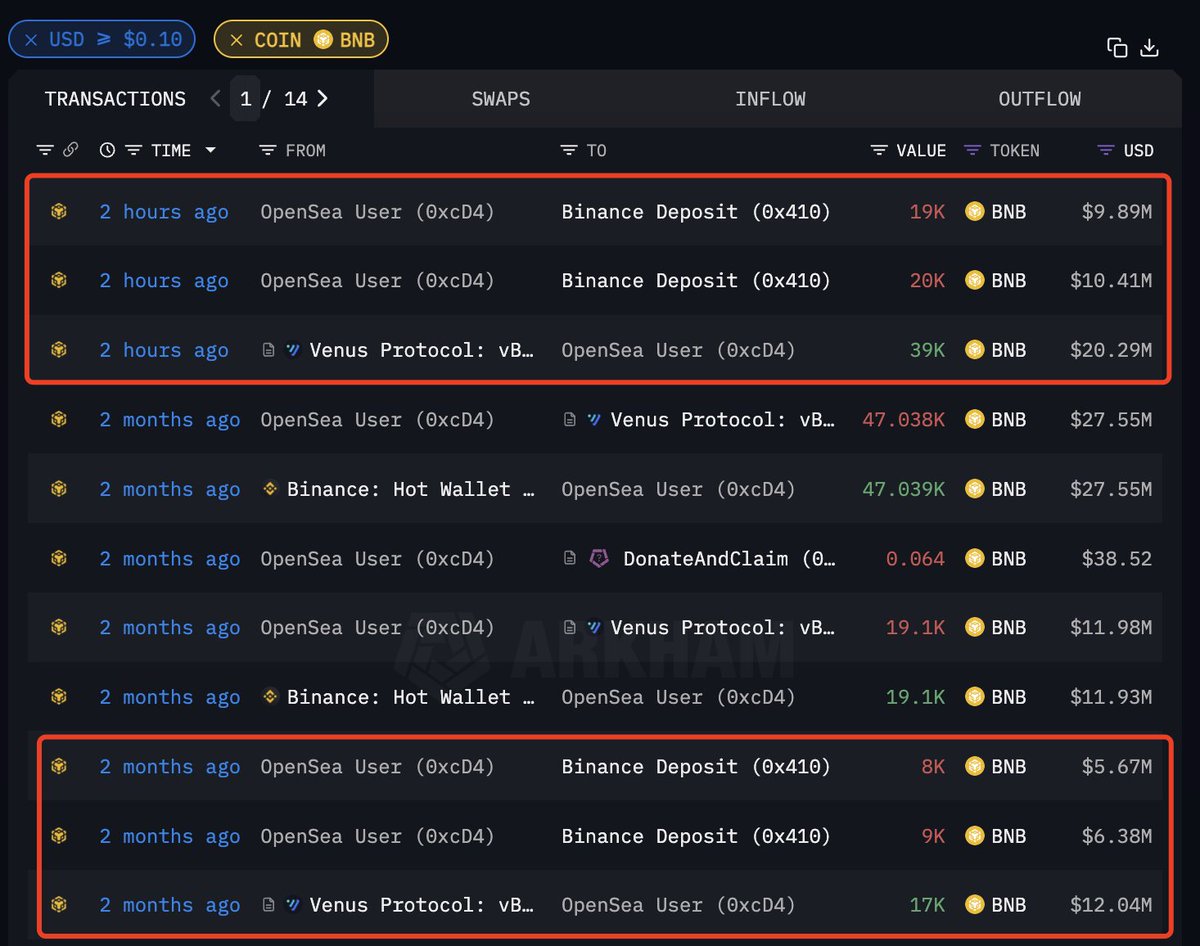Copy the table using the copy icon
This screenshot has height=946, width=1200.
coord(1117,47)
